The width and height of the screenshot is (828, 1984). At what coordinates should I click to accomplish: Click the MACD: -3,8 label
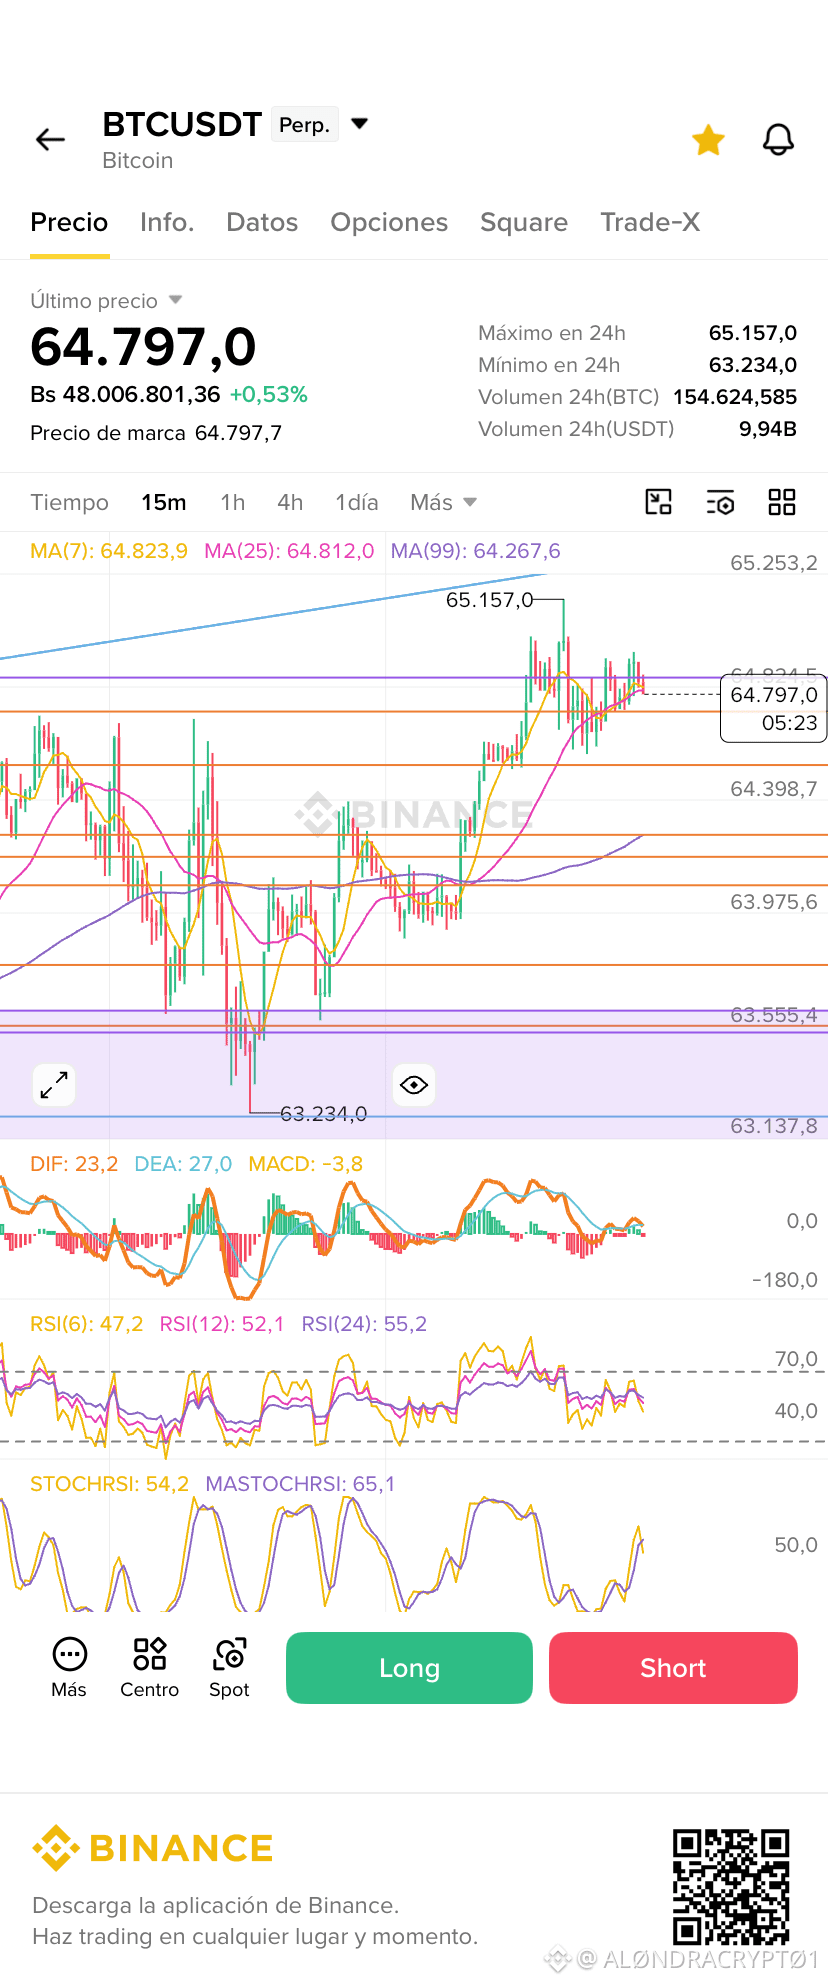[306, 1164]
